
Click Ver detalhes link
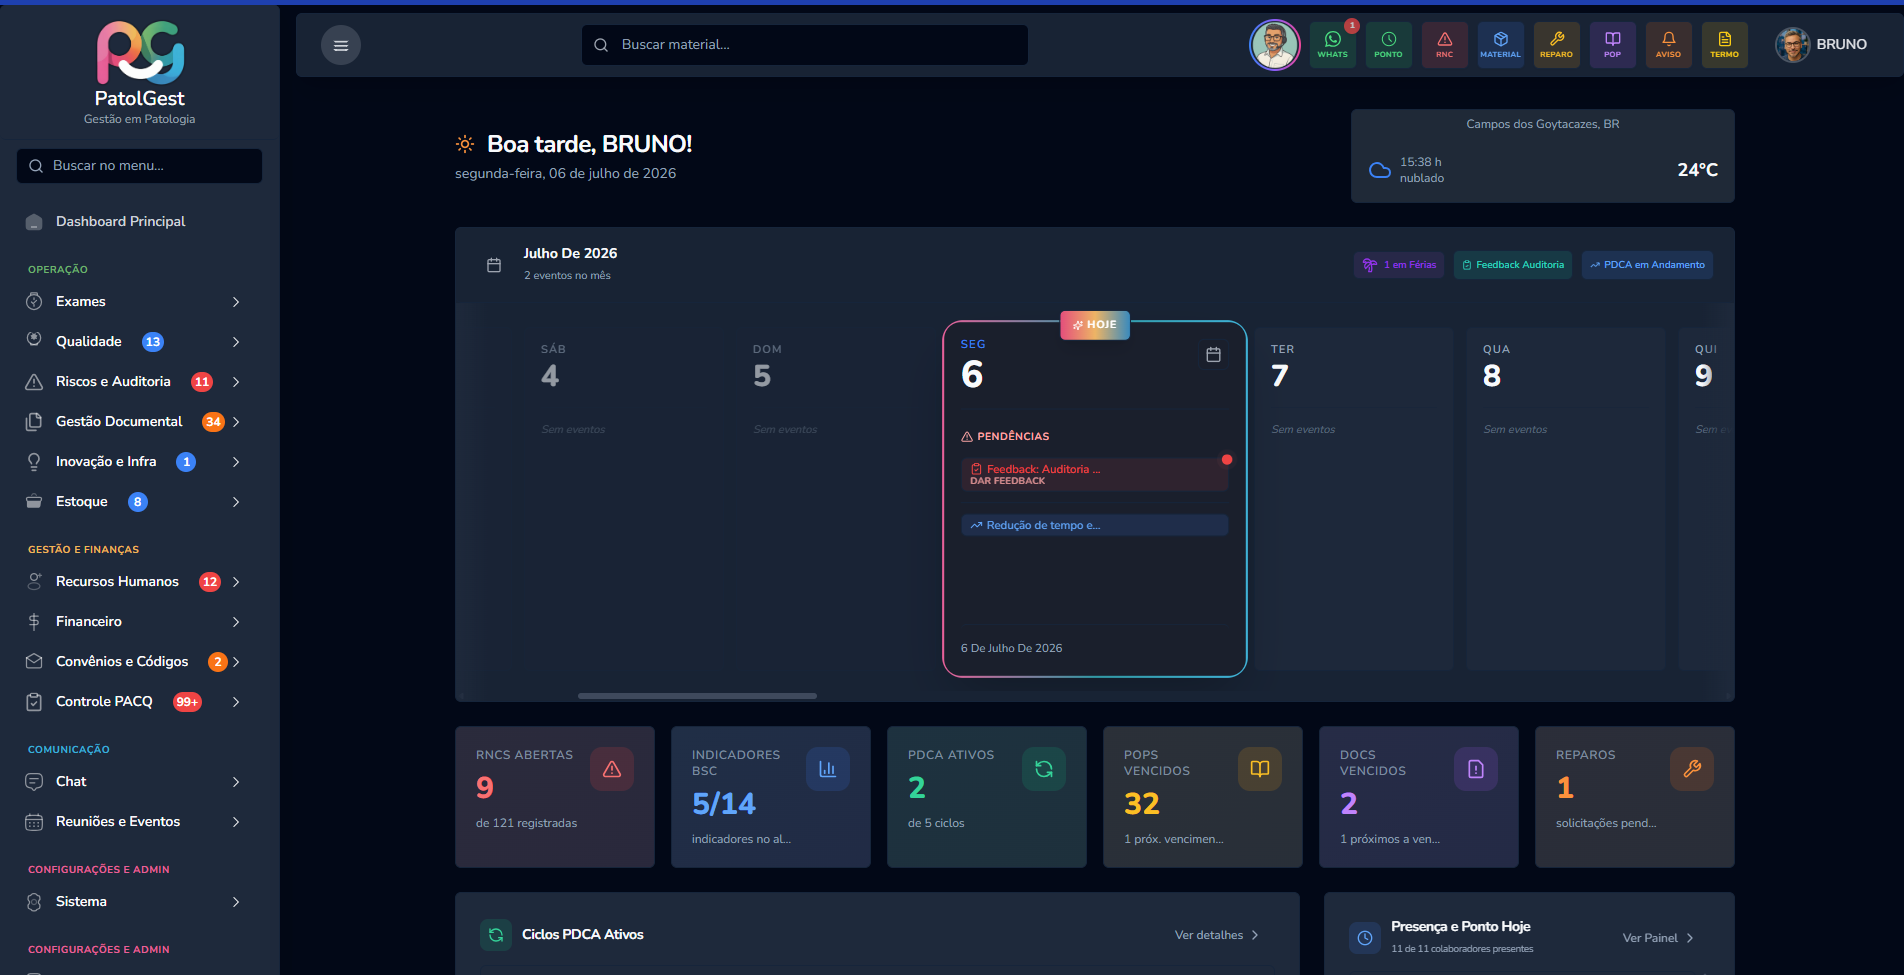pos(1216,935)
